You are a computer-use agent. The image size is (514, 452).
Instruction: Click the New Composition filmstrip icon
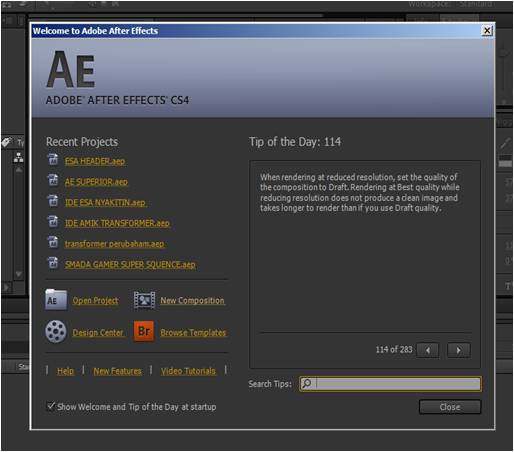144,300
